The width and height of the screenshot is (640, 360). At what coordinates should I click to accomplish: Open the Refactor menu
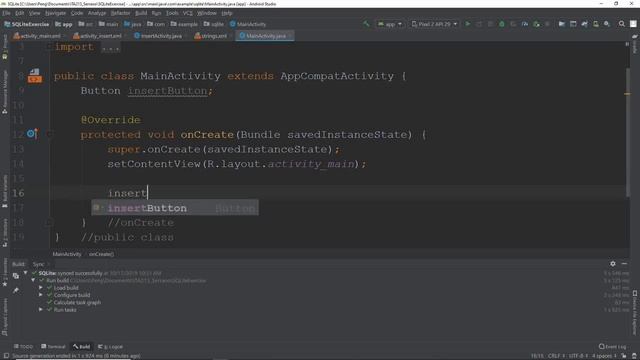pyautogui.click(x=120, y=13)
